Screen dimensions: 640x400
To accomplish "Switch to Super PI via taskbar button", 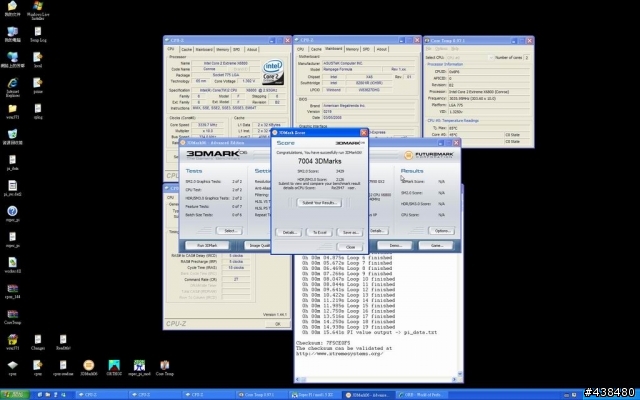I will (x=315, y=395).
